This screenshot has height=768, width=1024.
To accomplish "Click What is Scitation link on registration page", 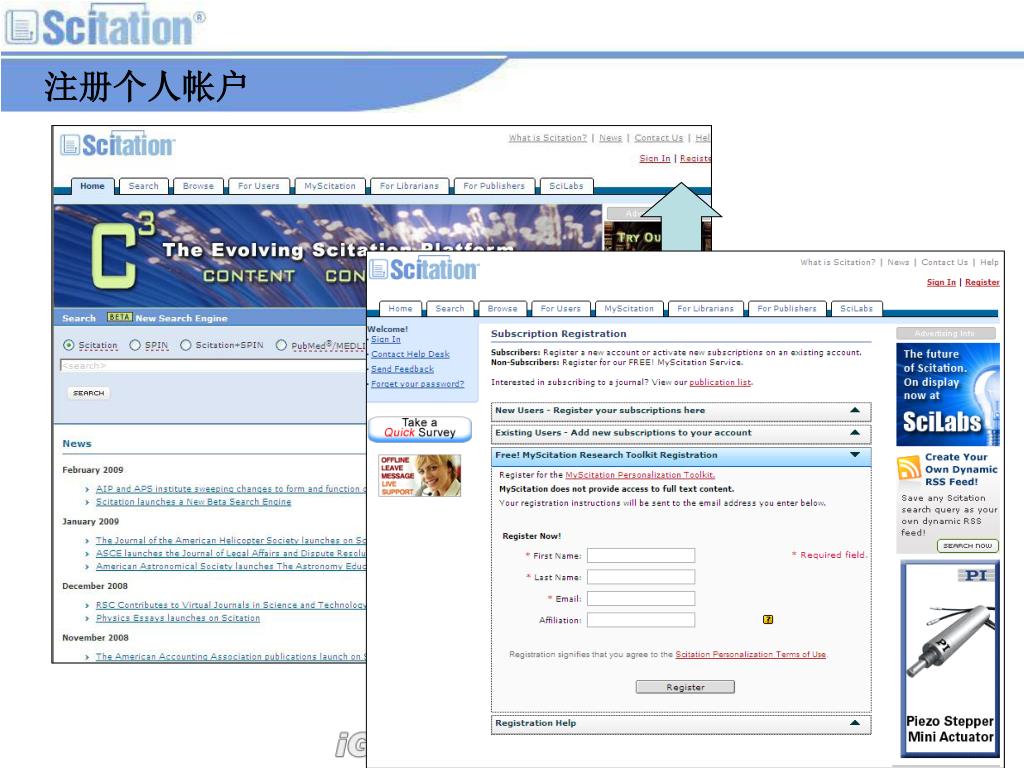I will coord(838,262).
